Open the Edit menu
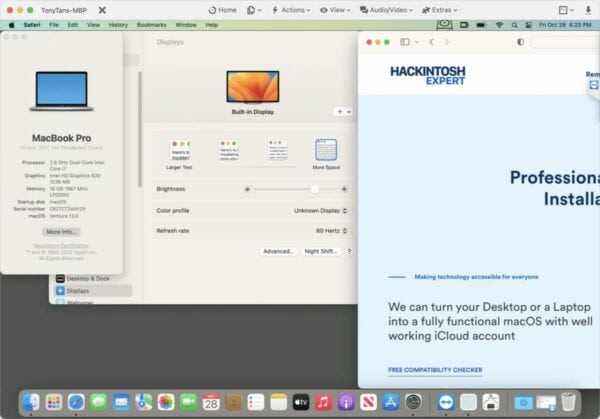The height and width of the screenshot is (419, 600). 73,25
